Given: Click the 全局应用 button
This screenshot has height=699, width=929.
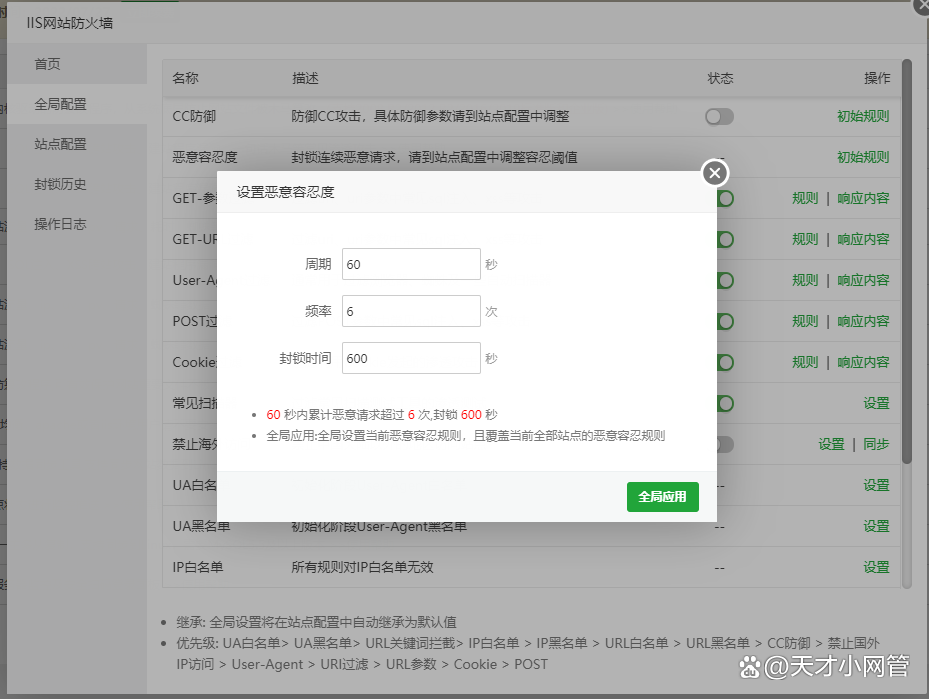Looking at the screenshot, I should [x=662, y=495].
